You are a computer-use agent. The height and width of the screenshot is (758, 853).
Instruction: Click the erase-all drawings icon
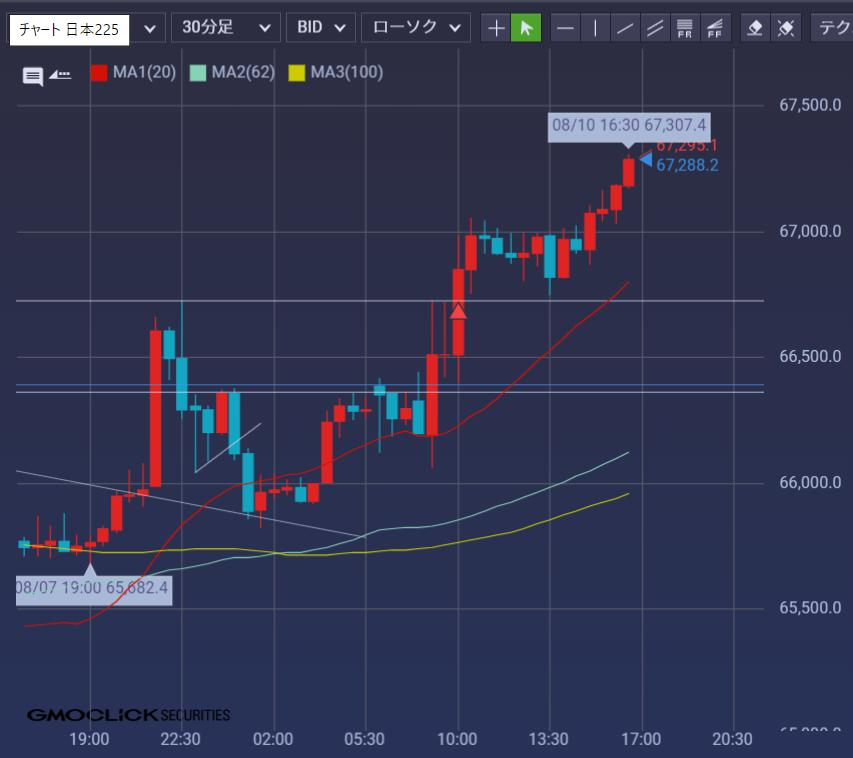(786, 28)
